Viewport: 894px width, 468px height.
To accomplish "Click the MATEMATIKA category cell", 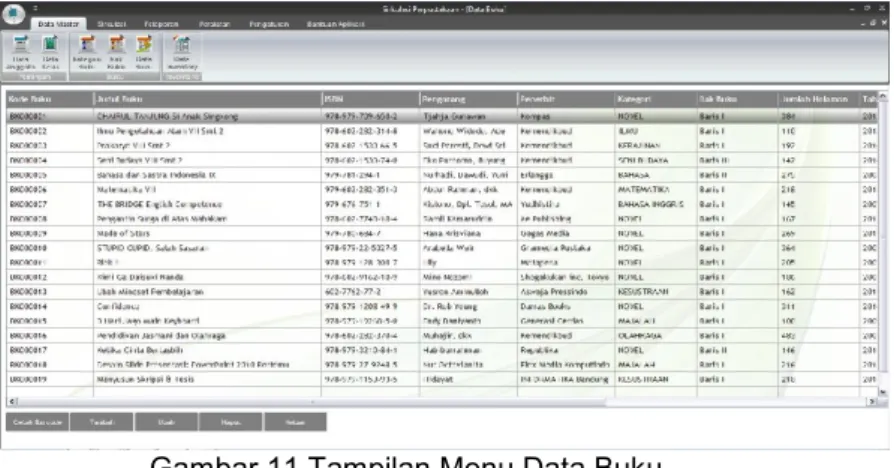I will pyautogui.click(x=656, y=189).
